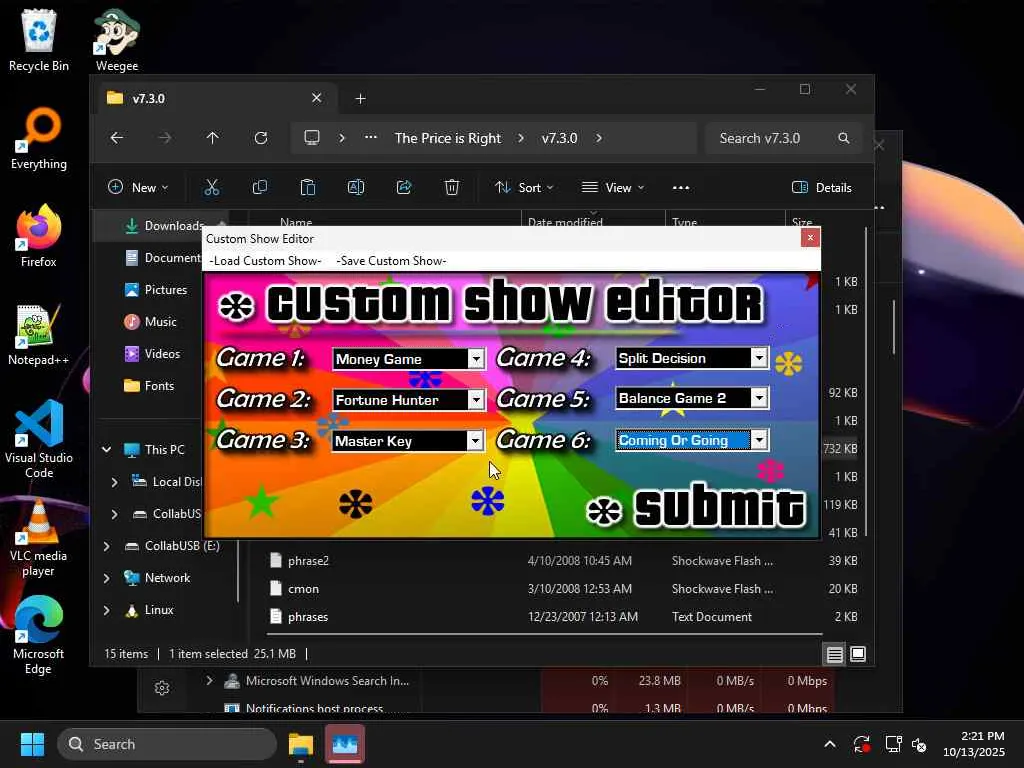Viewport: 1024px width, 768px height.
Task: Click the v7.3.0 breadcrumb in address bar
Action: (x=559, y=138)
